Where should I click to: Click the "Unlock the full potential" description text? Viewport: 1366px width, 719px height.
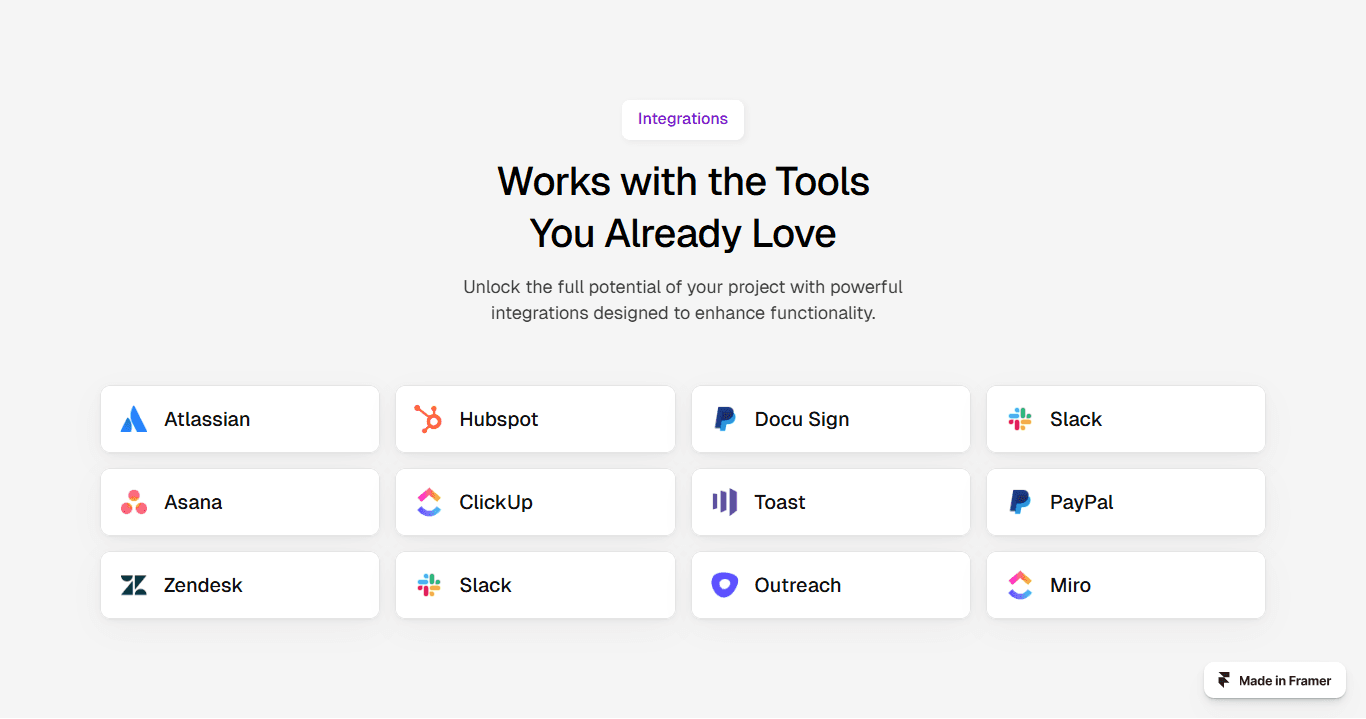(683, 300)
